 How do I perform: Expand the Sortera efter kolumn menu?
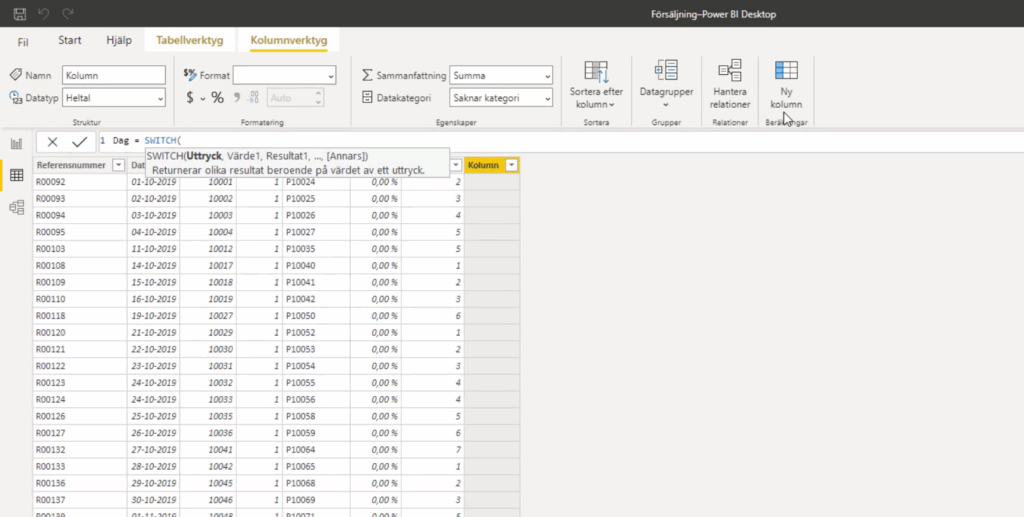pyautogui.click(x=596, y=86)
